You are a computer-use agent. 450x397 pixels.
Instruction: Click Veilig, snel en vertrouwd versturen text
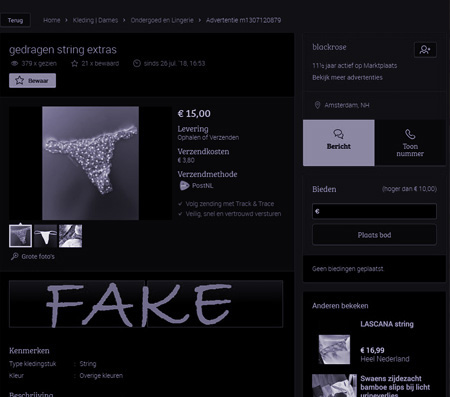[x=233, y=214]
